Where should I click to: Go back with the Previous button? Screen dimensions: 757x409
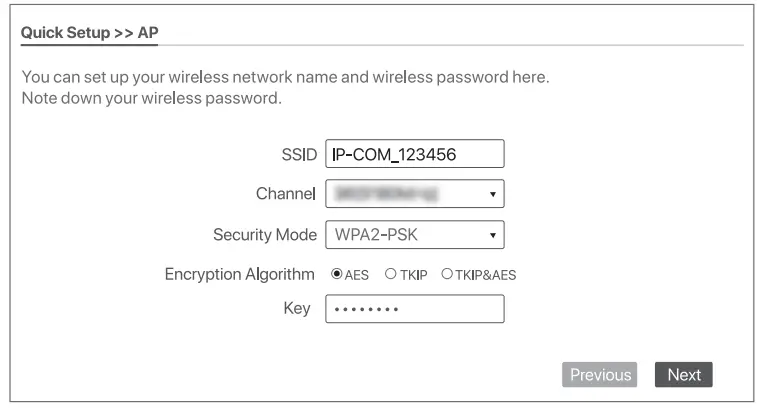(601, 375)
